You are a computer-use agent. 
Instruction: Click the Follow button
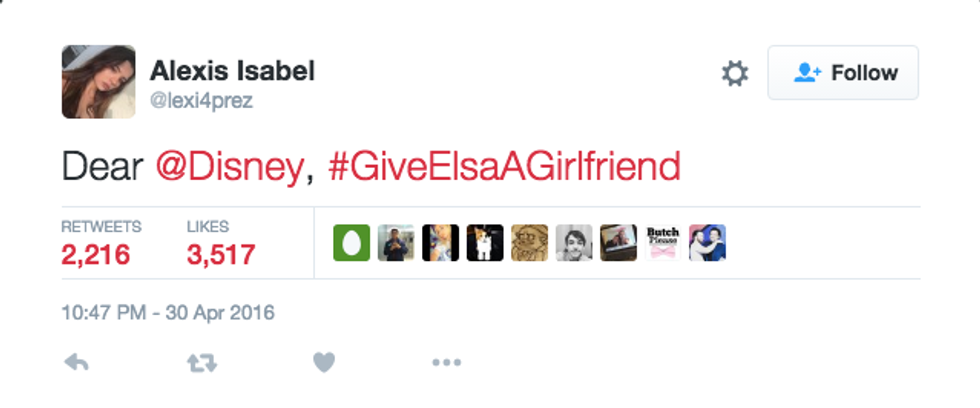click(843, 73)
